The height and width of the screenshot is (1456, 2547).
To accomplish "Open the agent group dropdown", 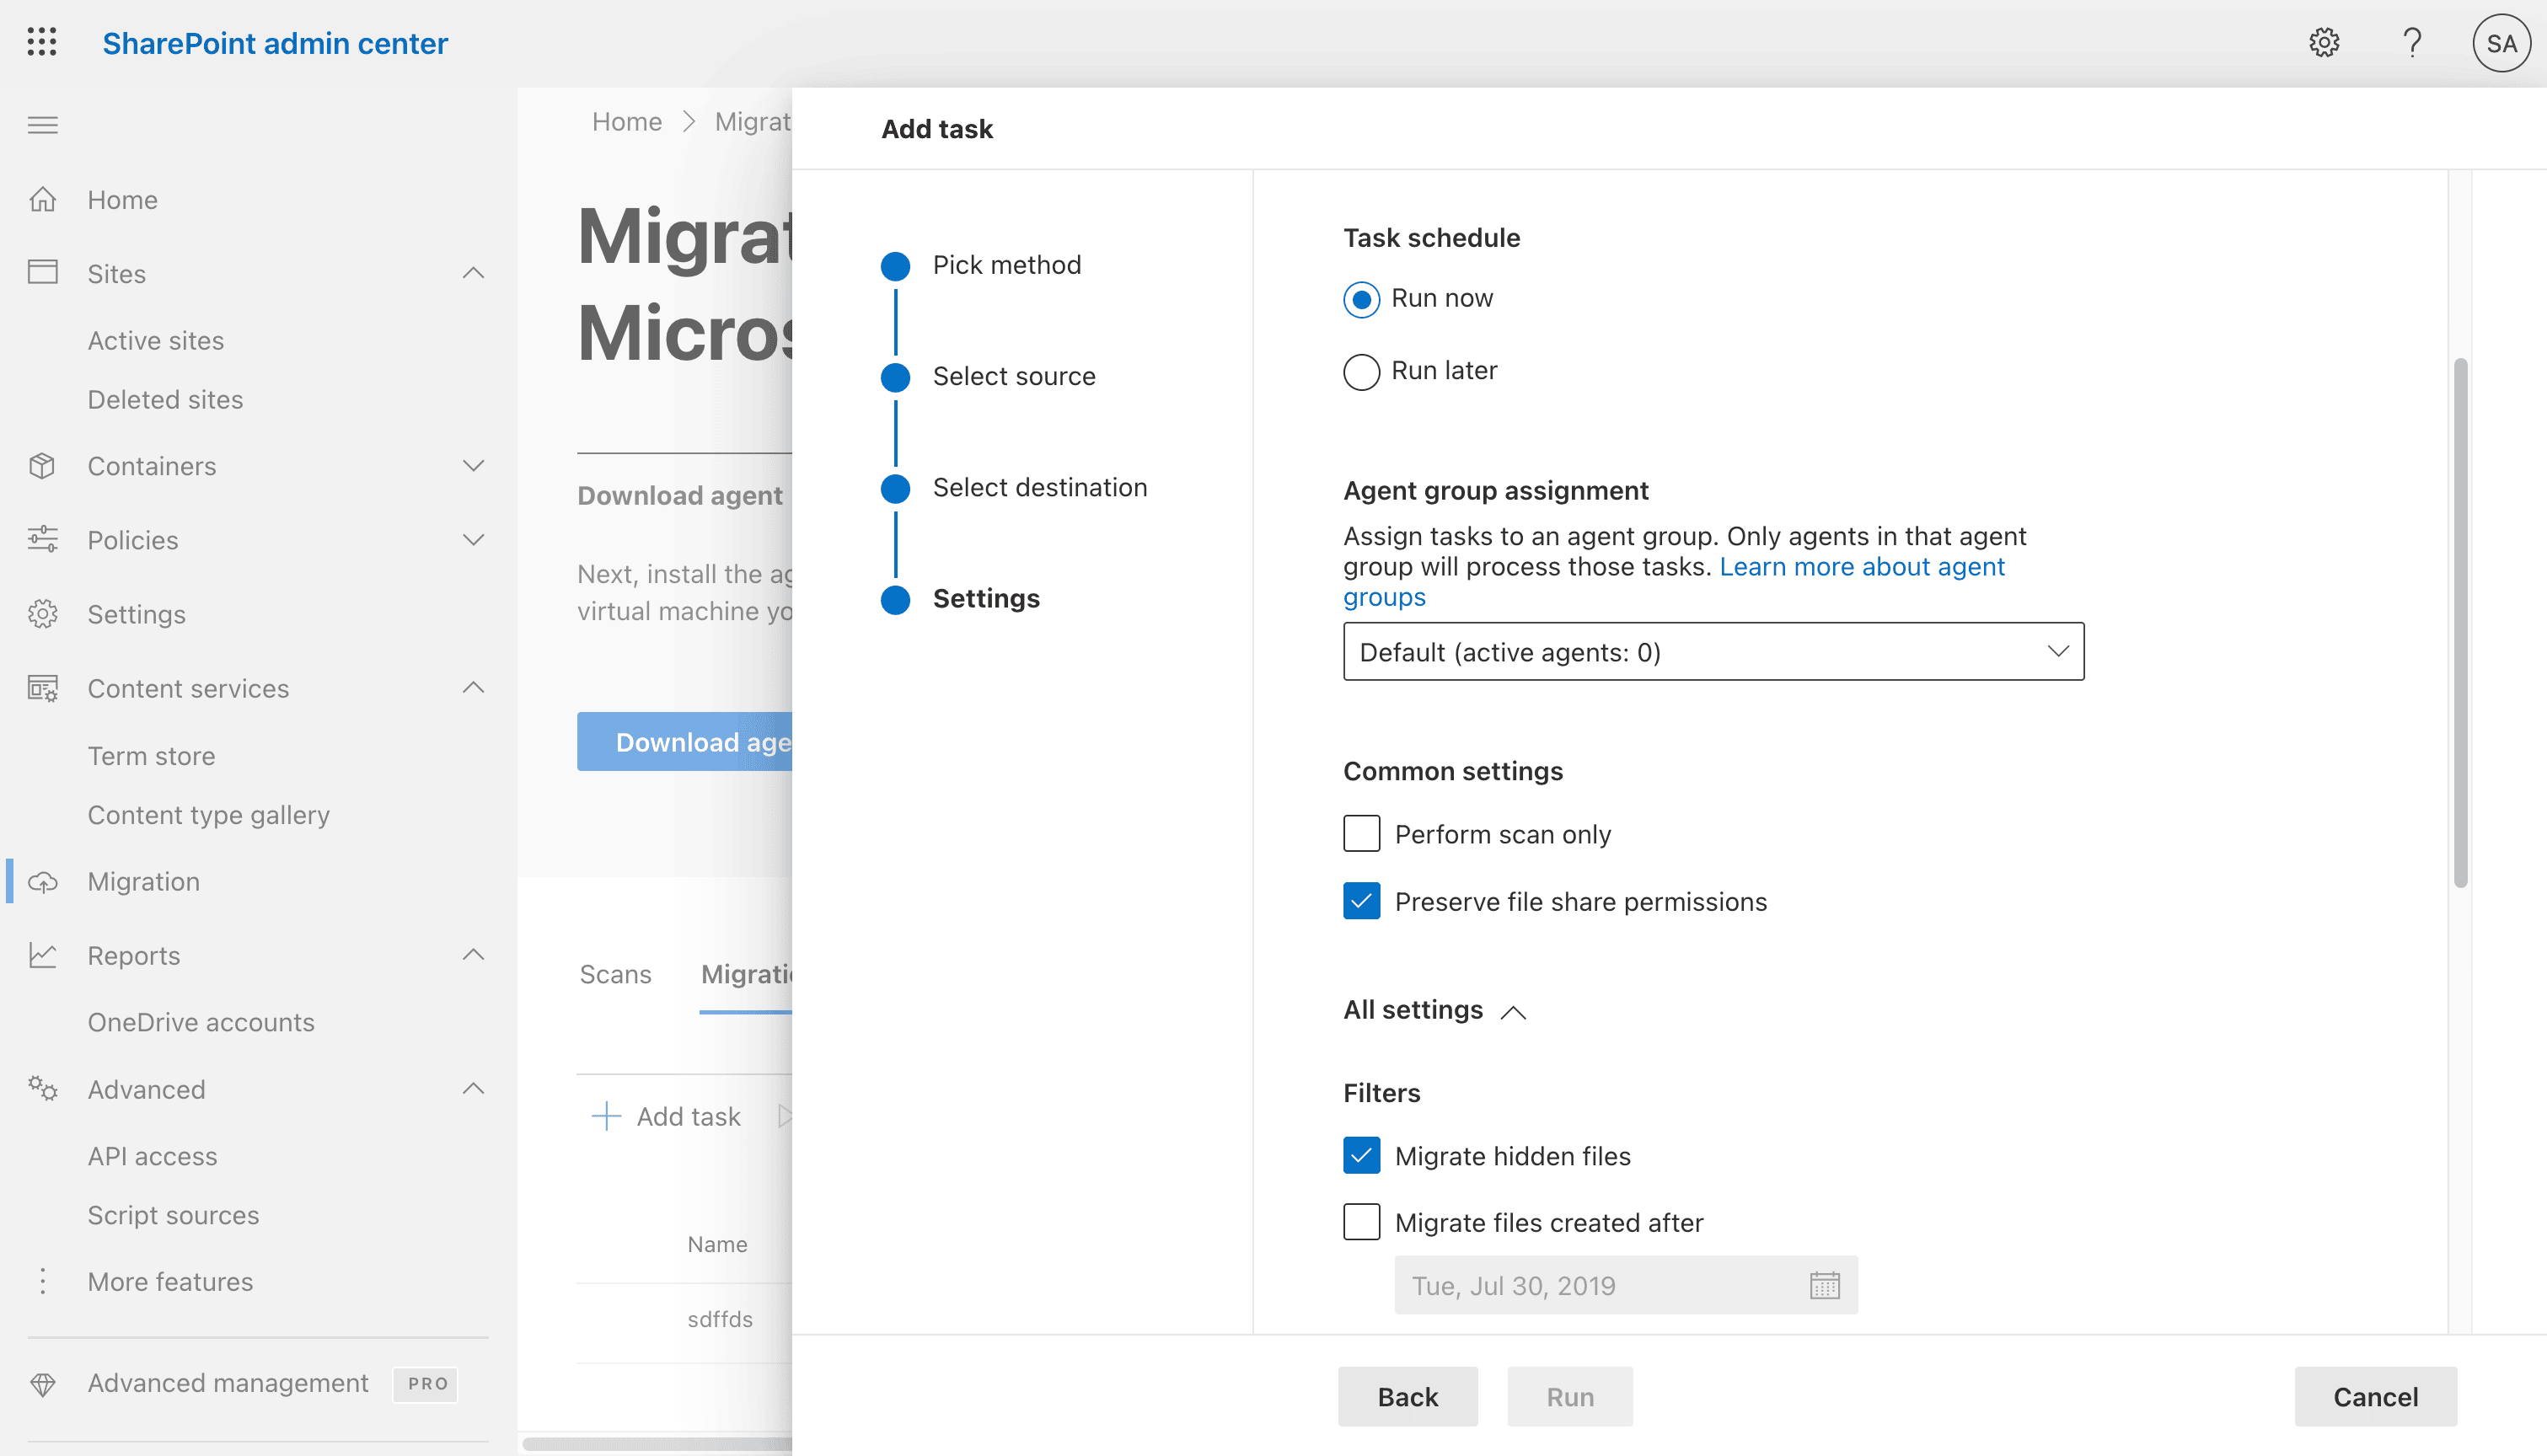I will (1713, 652).
